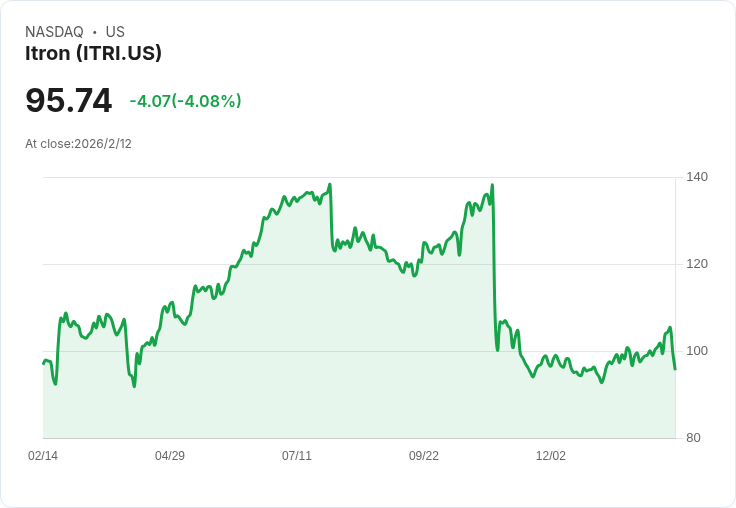Click the -4.07(-4.08%) price change
736x508 pixels.
click(x=185, y=101)
